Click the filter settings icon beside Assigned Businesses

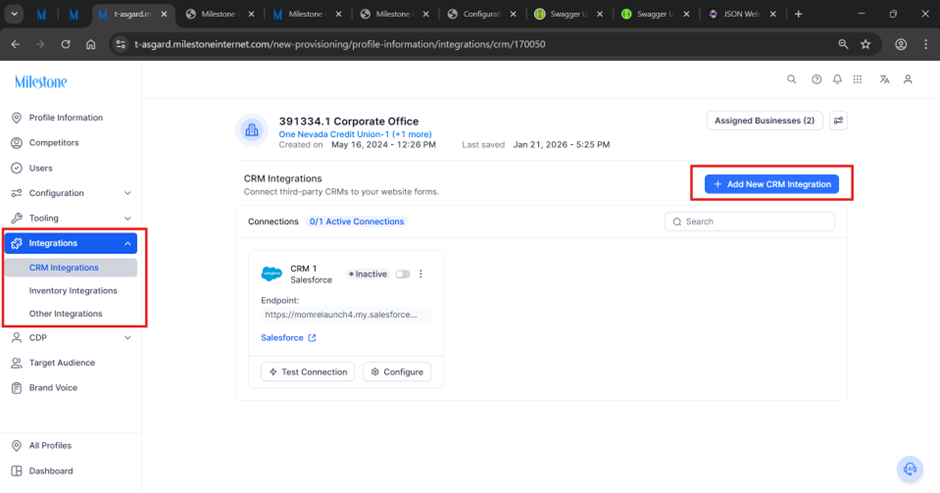[x=838, y=121]
